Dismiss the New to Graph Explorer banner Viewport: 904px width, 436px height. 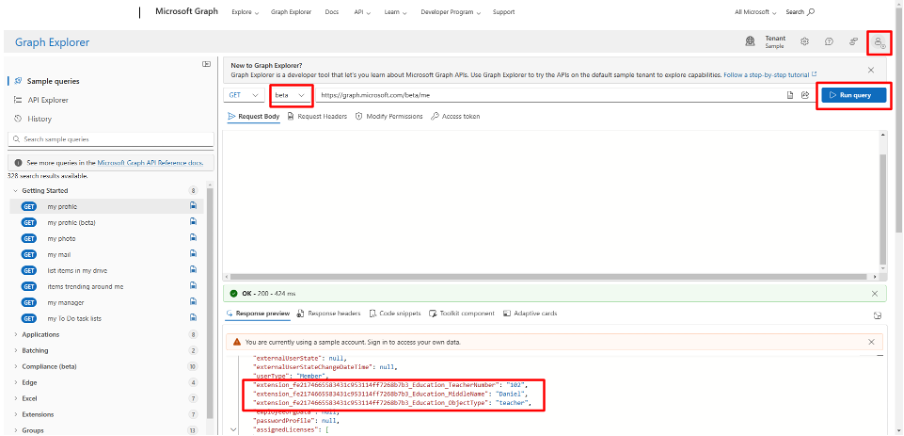coord(871,70)
